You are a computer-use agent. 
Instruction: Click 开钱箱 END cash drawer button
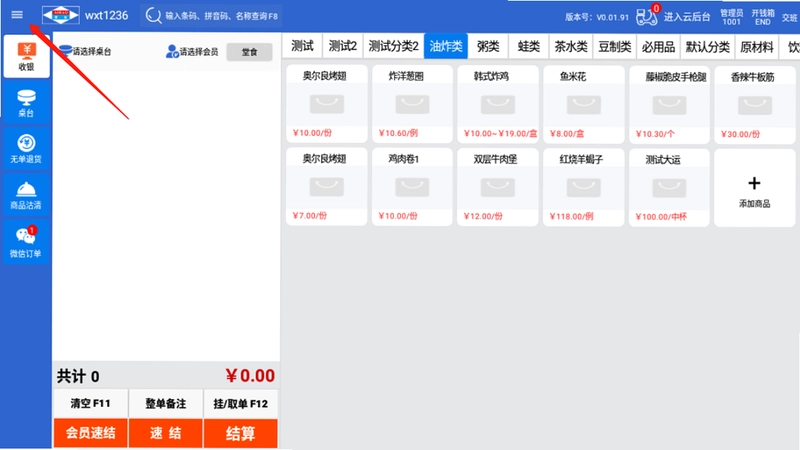763,17
